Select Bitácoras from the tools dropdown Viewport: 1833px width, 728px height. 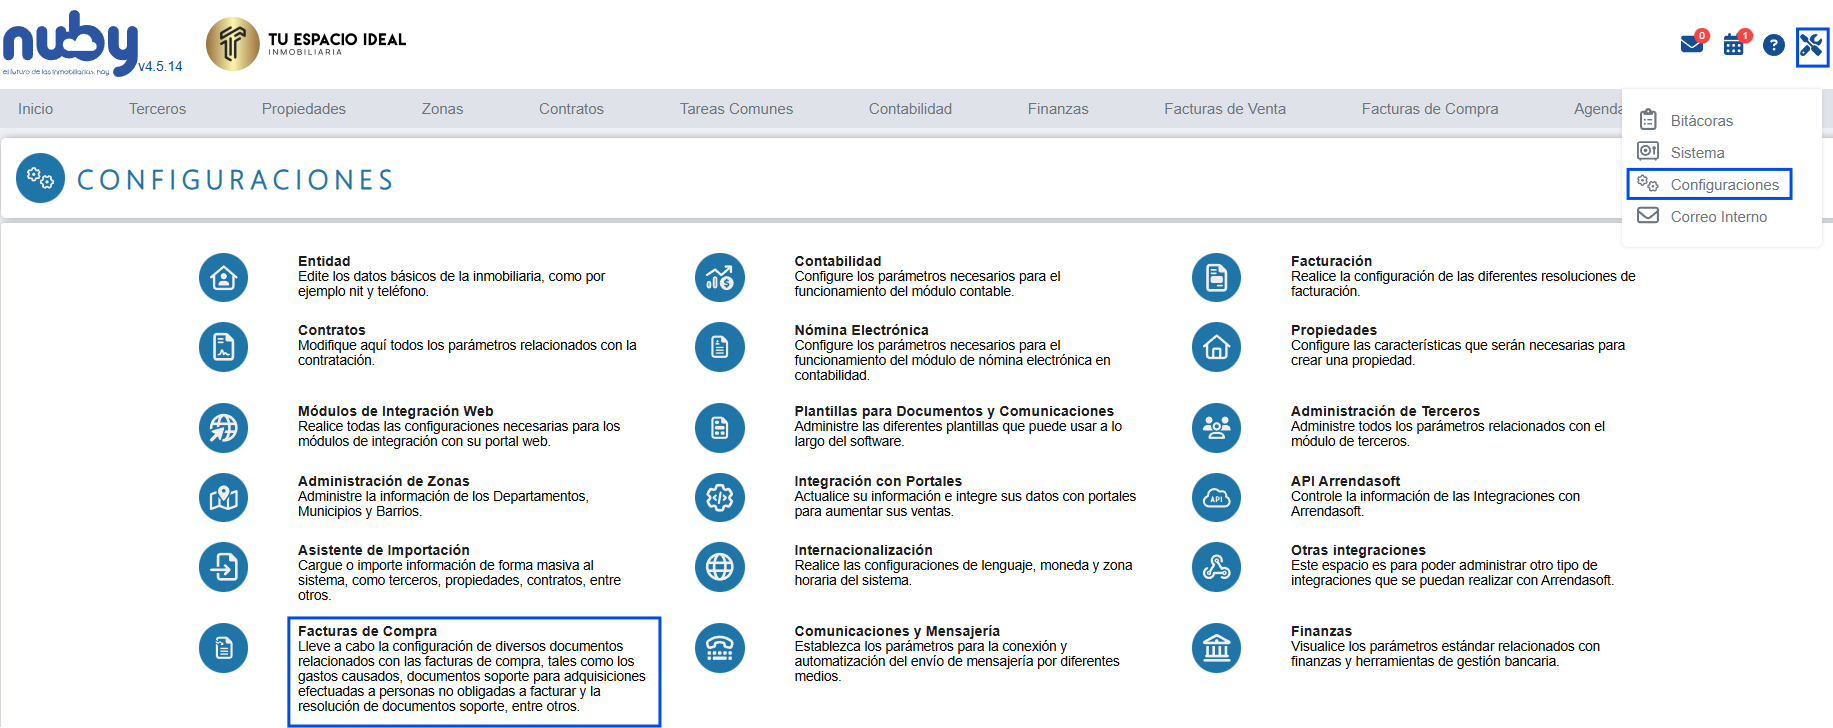coord(1701,121)
